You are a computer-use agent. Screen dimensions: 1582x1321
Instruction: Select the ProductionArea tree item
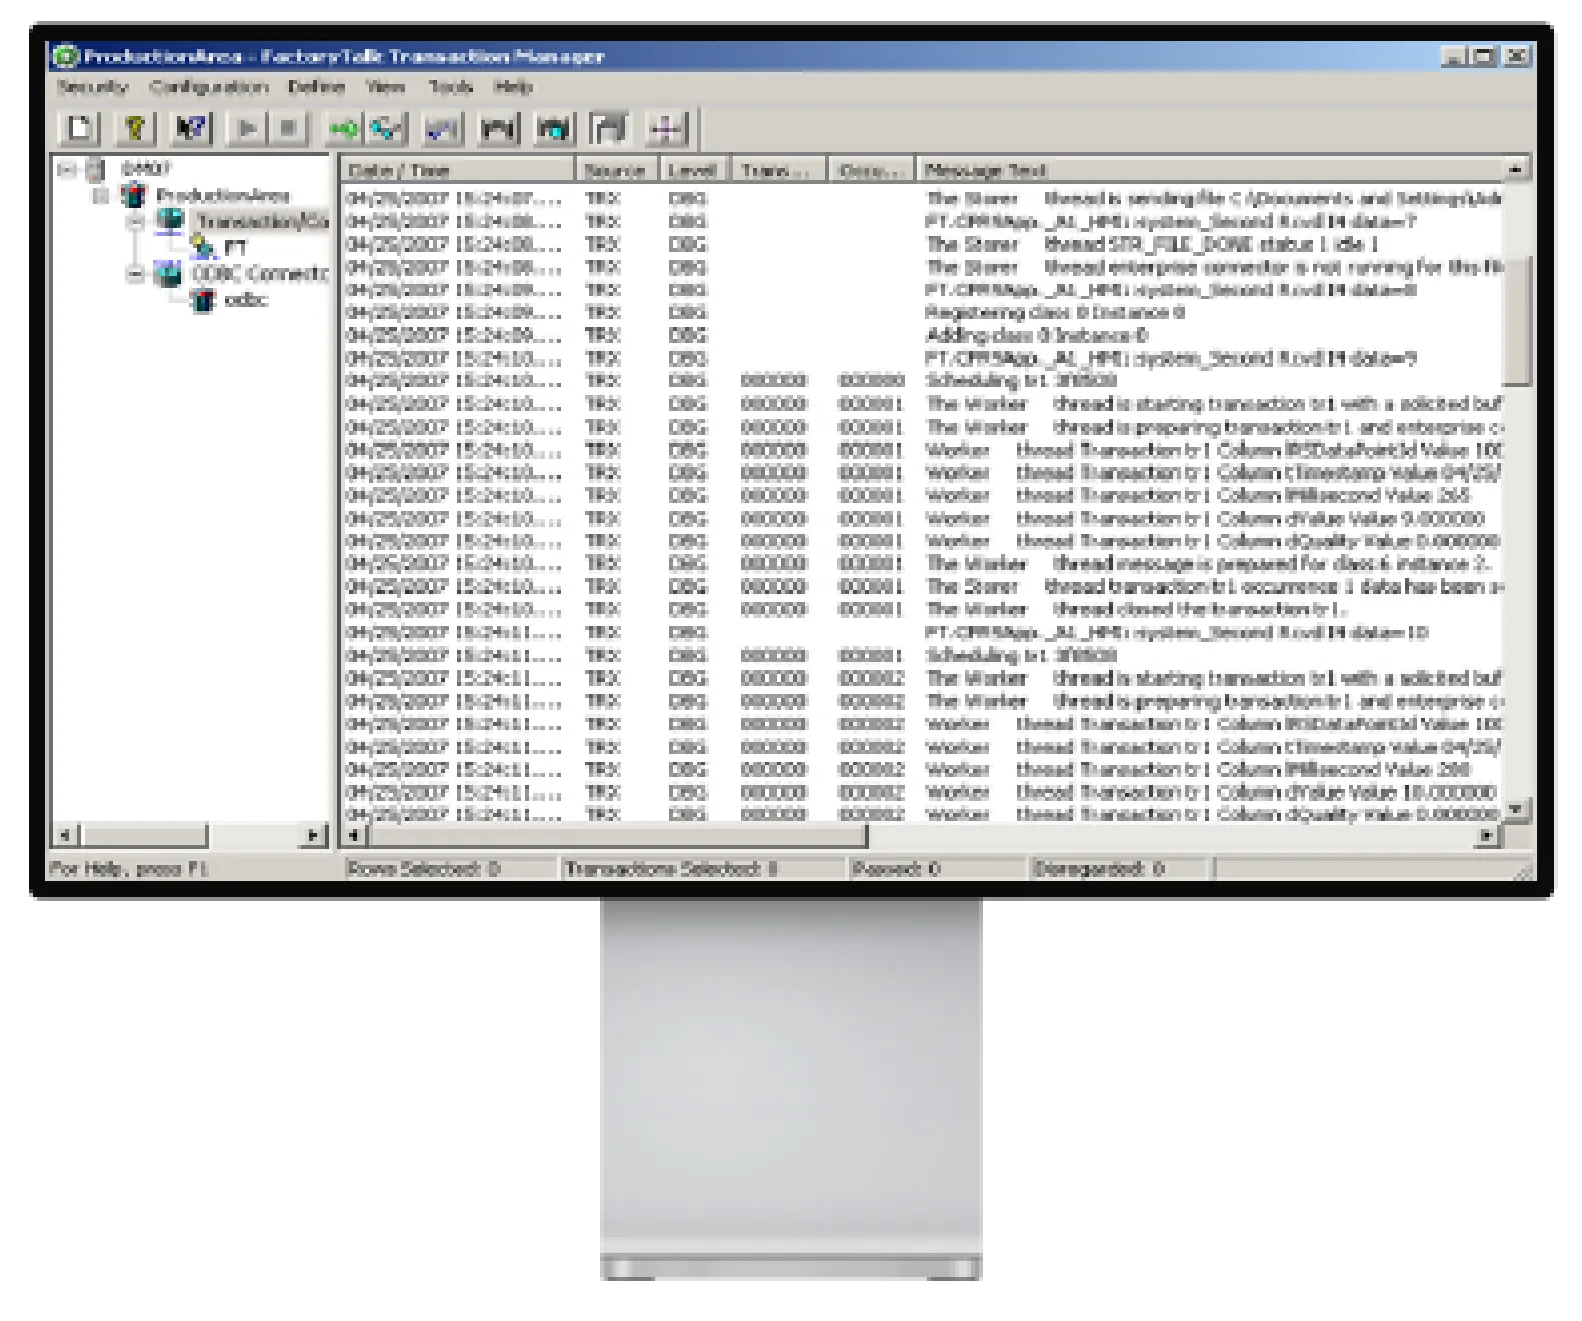tap(223, 195)
